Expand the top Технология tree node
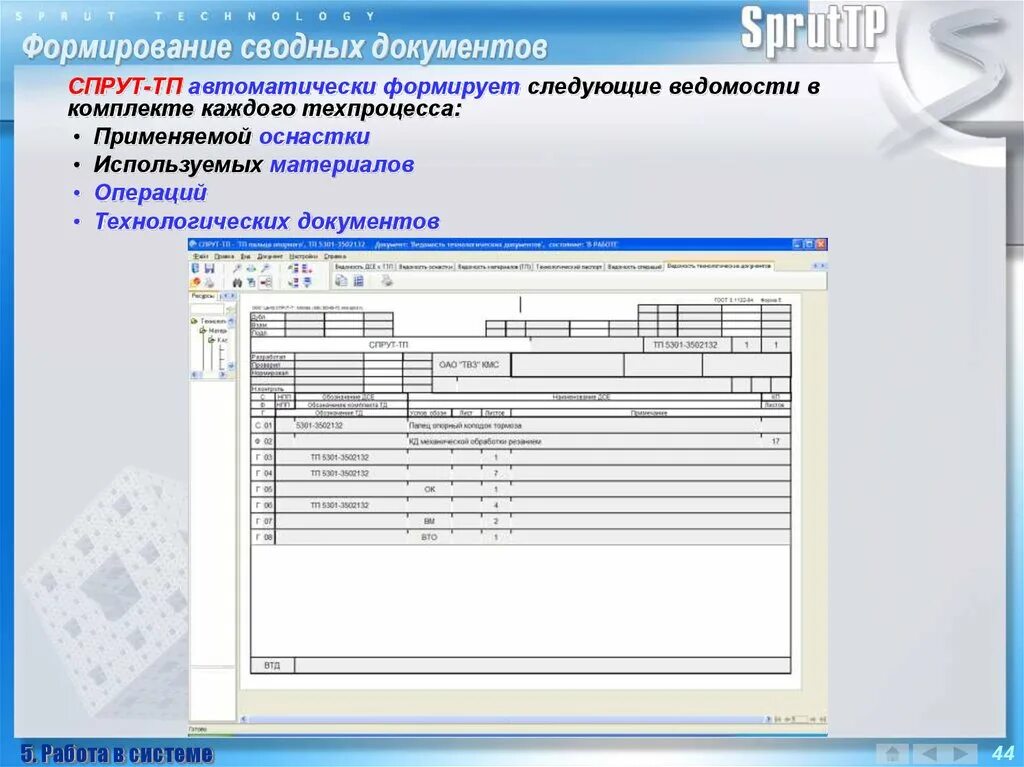The image size is (1024, 767). (194, 321)
